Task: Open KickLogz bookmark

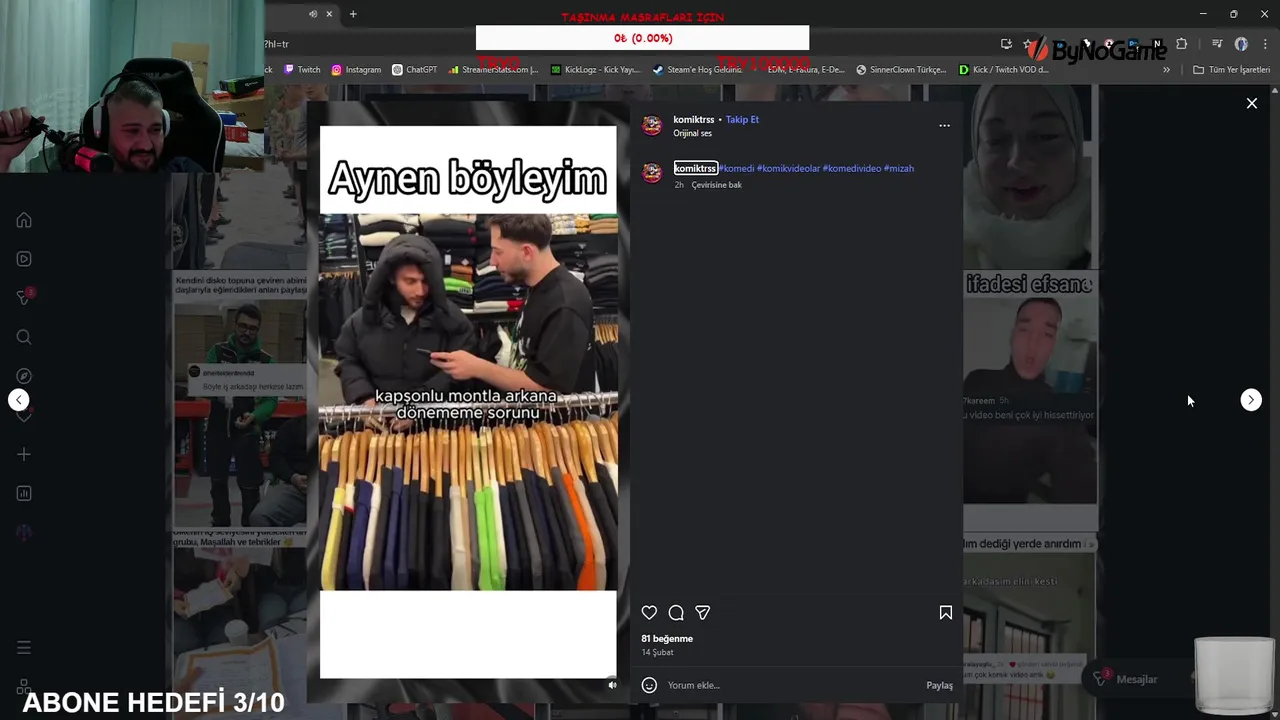Action: click(596, 70)
